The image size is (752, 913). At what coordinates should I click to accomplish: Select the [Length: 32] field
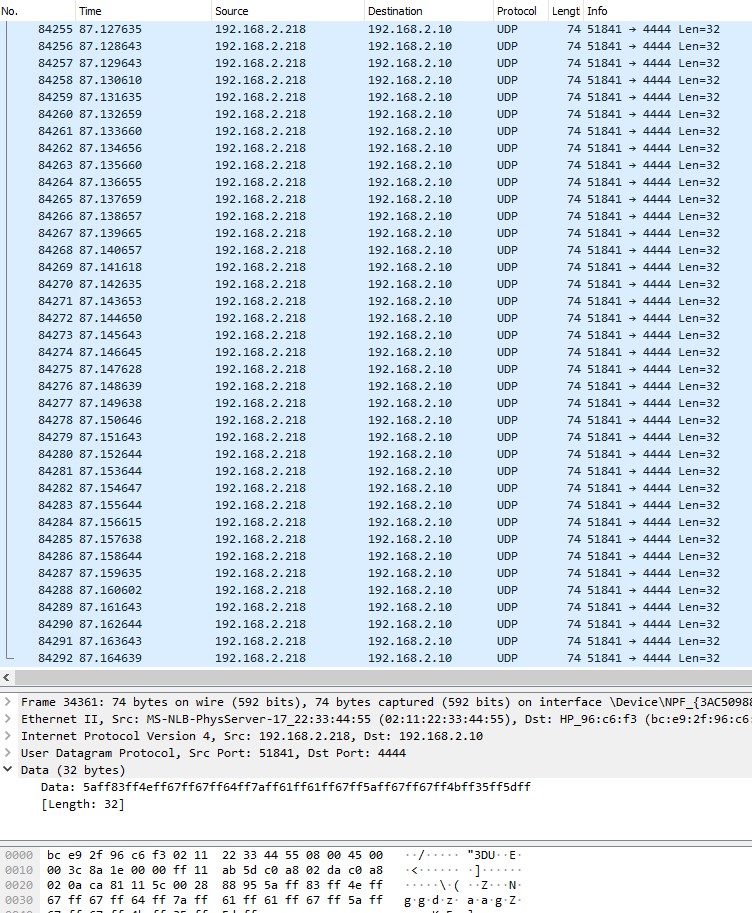pos(83,804)
